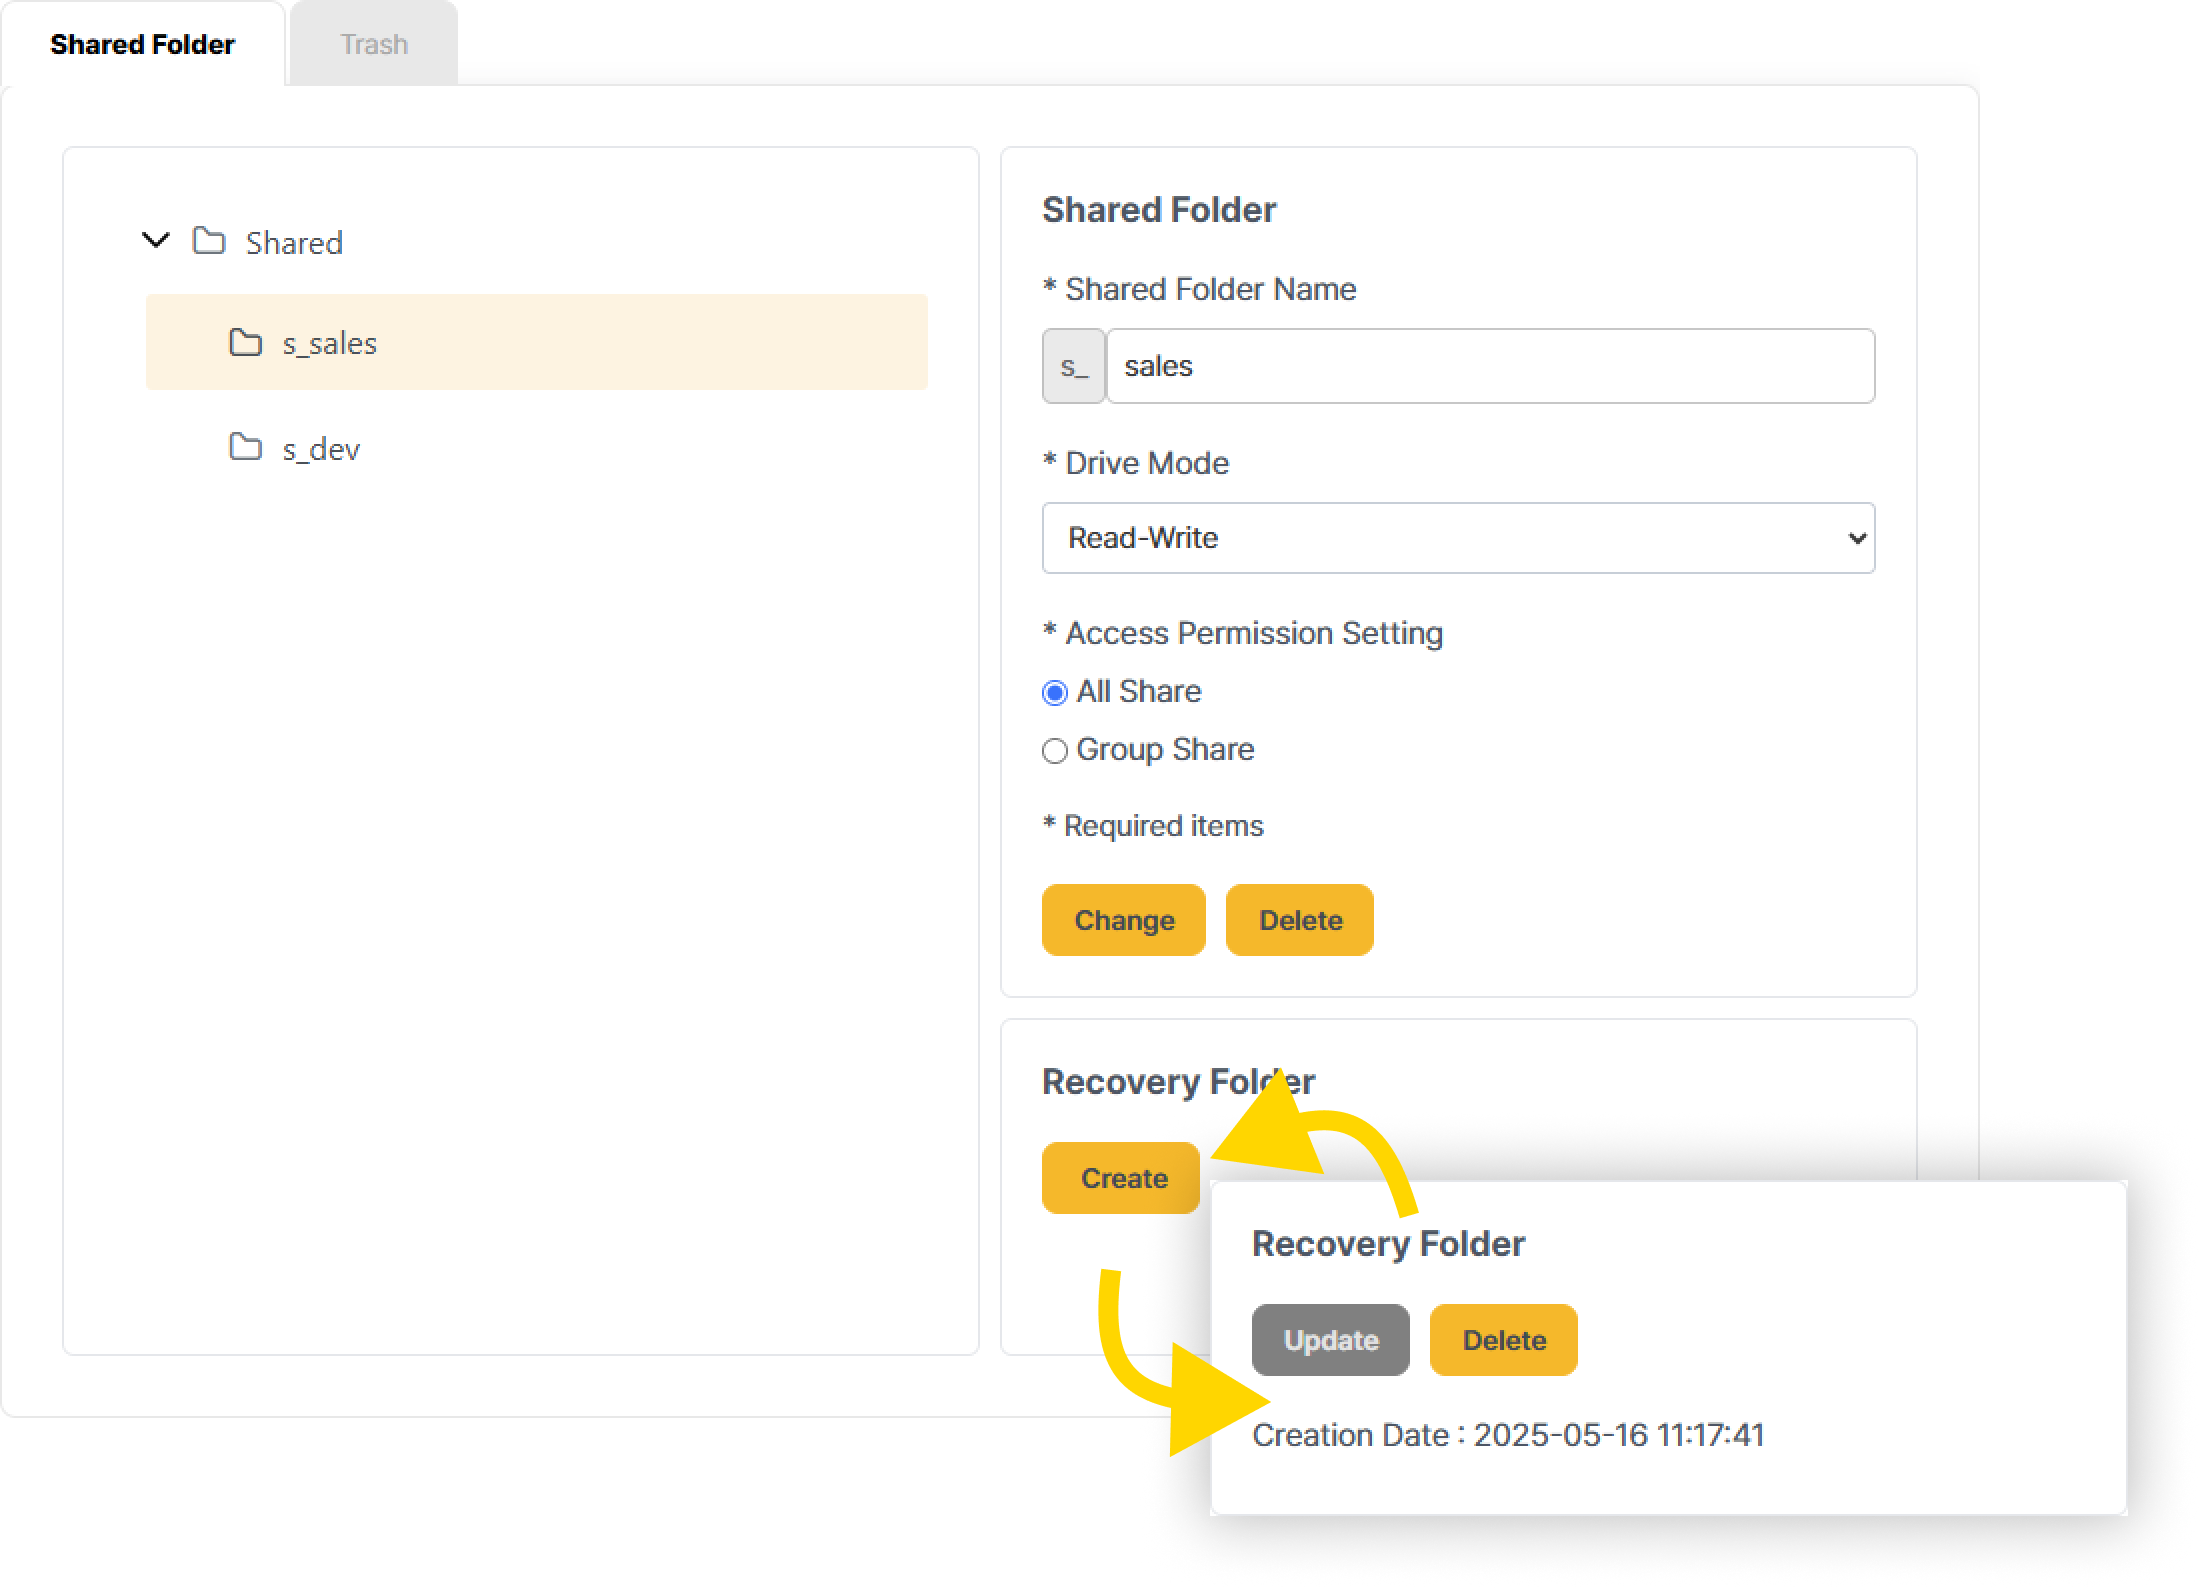
Task: Click the Change button
Action: [x=1123, y=920]
